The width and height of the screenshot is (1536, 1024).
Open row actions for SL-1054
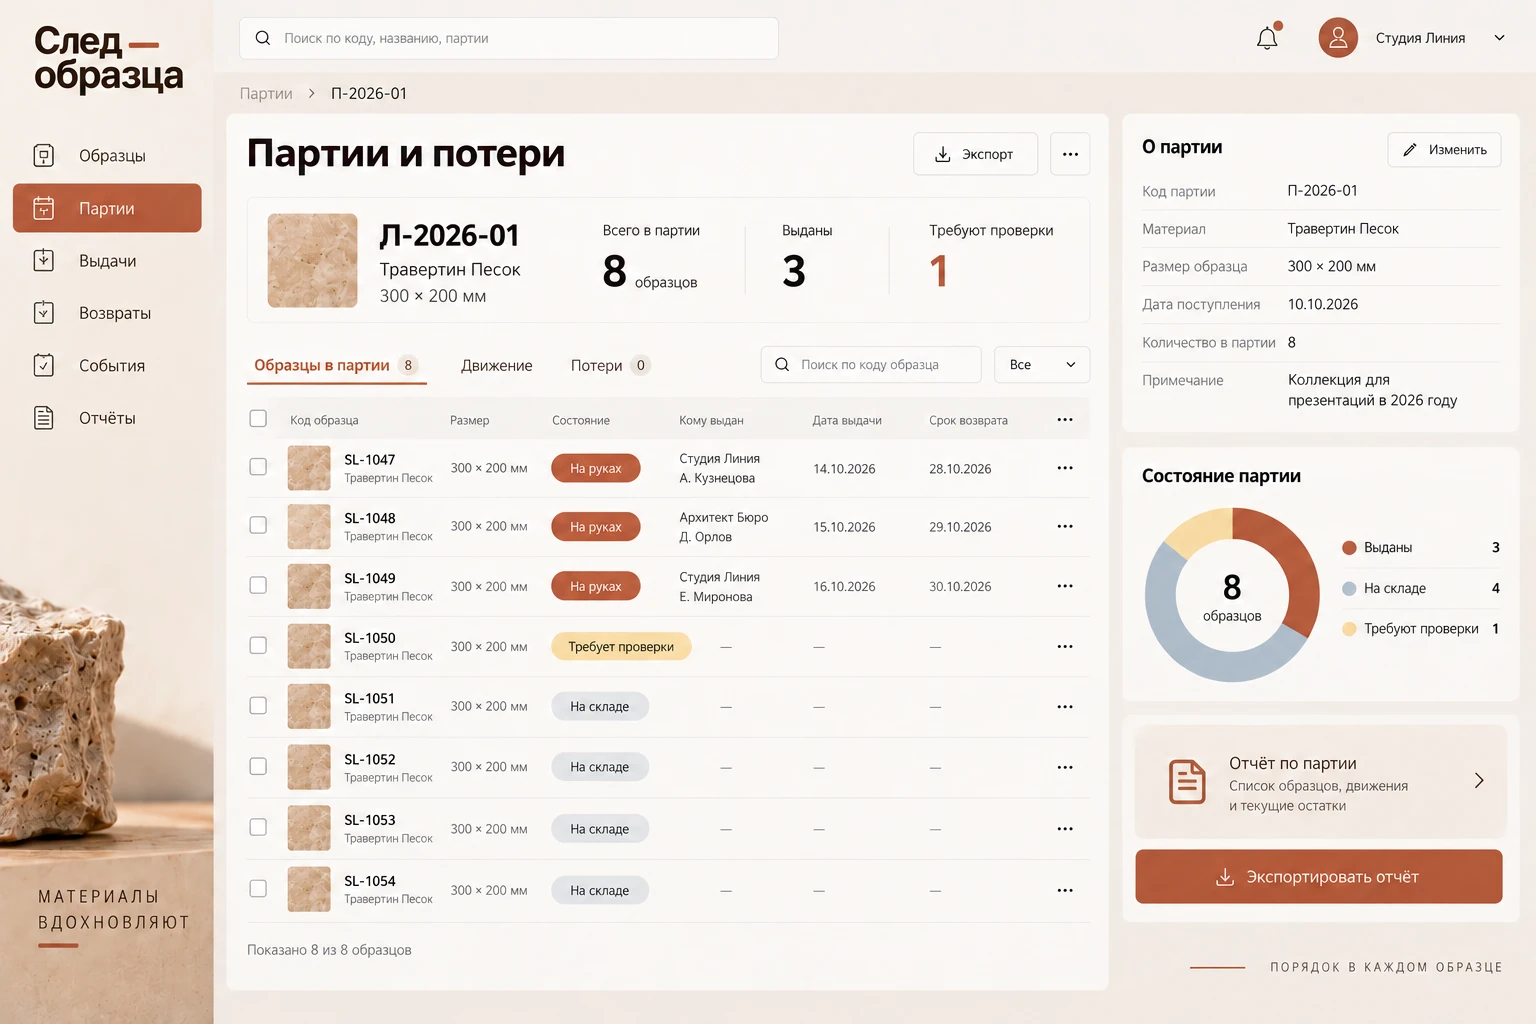point(1065,890)
